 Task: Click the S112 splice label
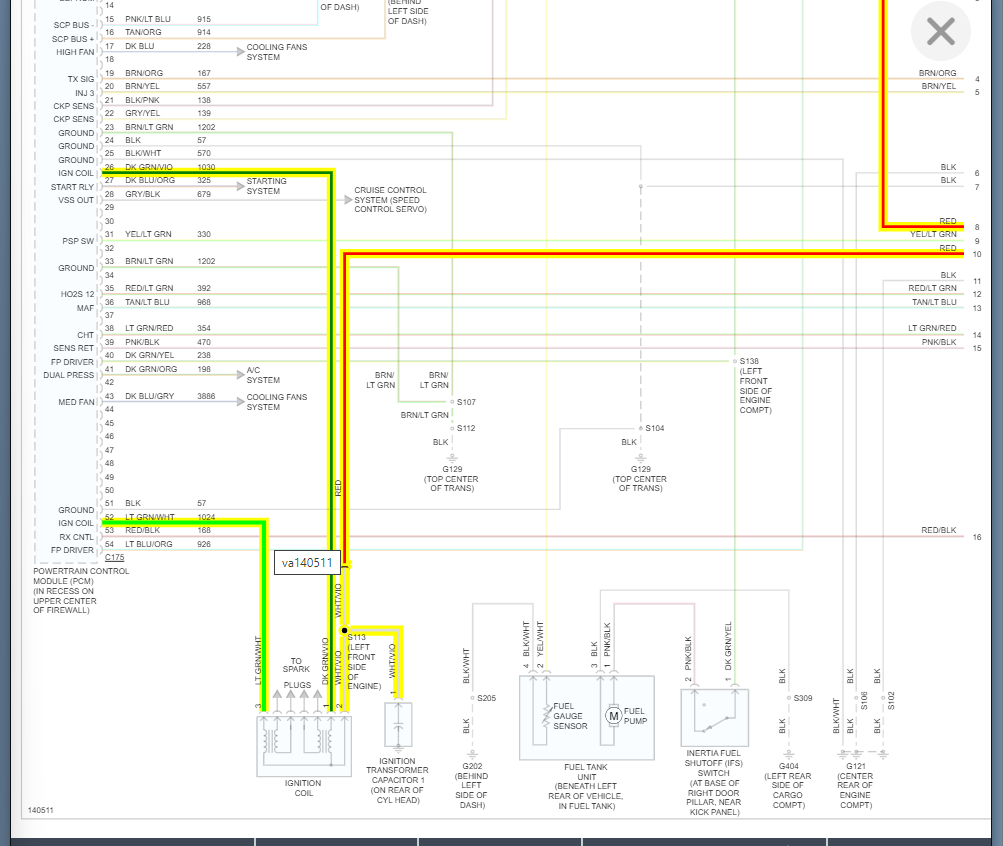[466, 428]
